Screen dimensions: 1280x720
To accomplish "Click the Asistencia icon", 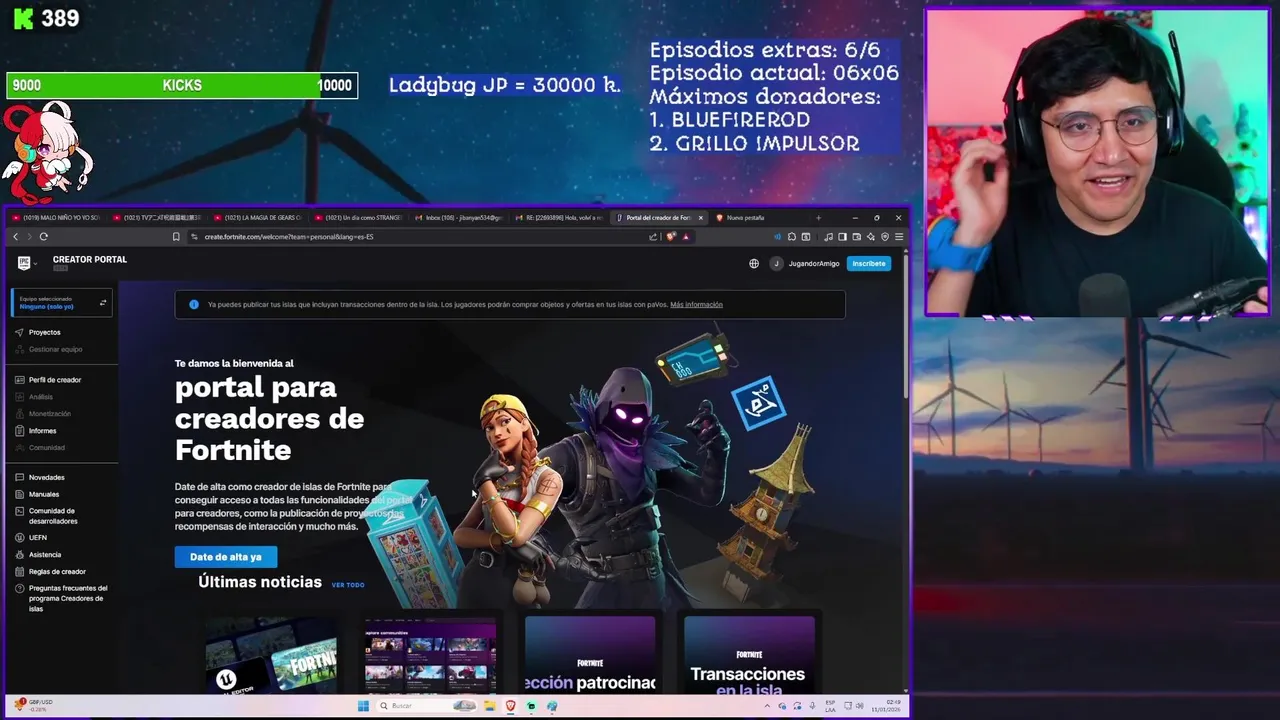I will pyautogui.click(x=20, y=555).
